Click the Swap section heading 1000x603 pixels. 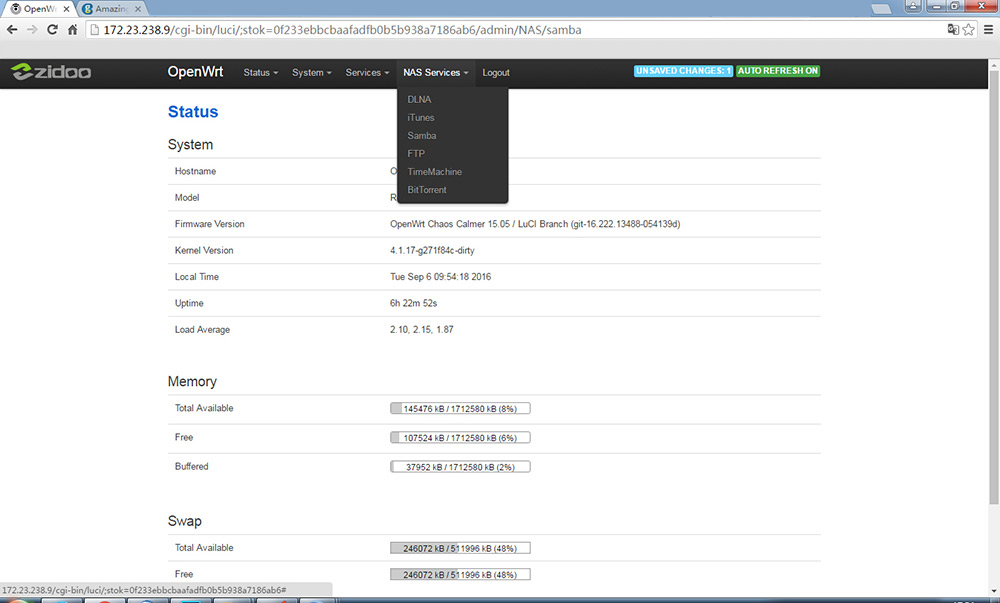(x=184, y=521)
